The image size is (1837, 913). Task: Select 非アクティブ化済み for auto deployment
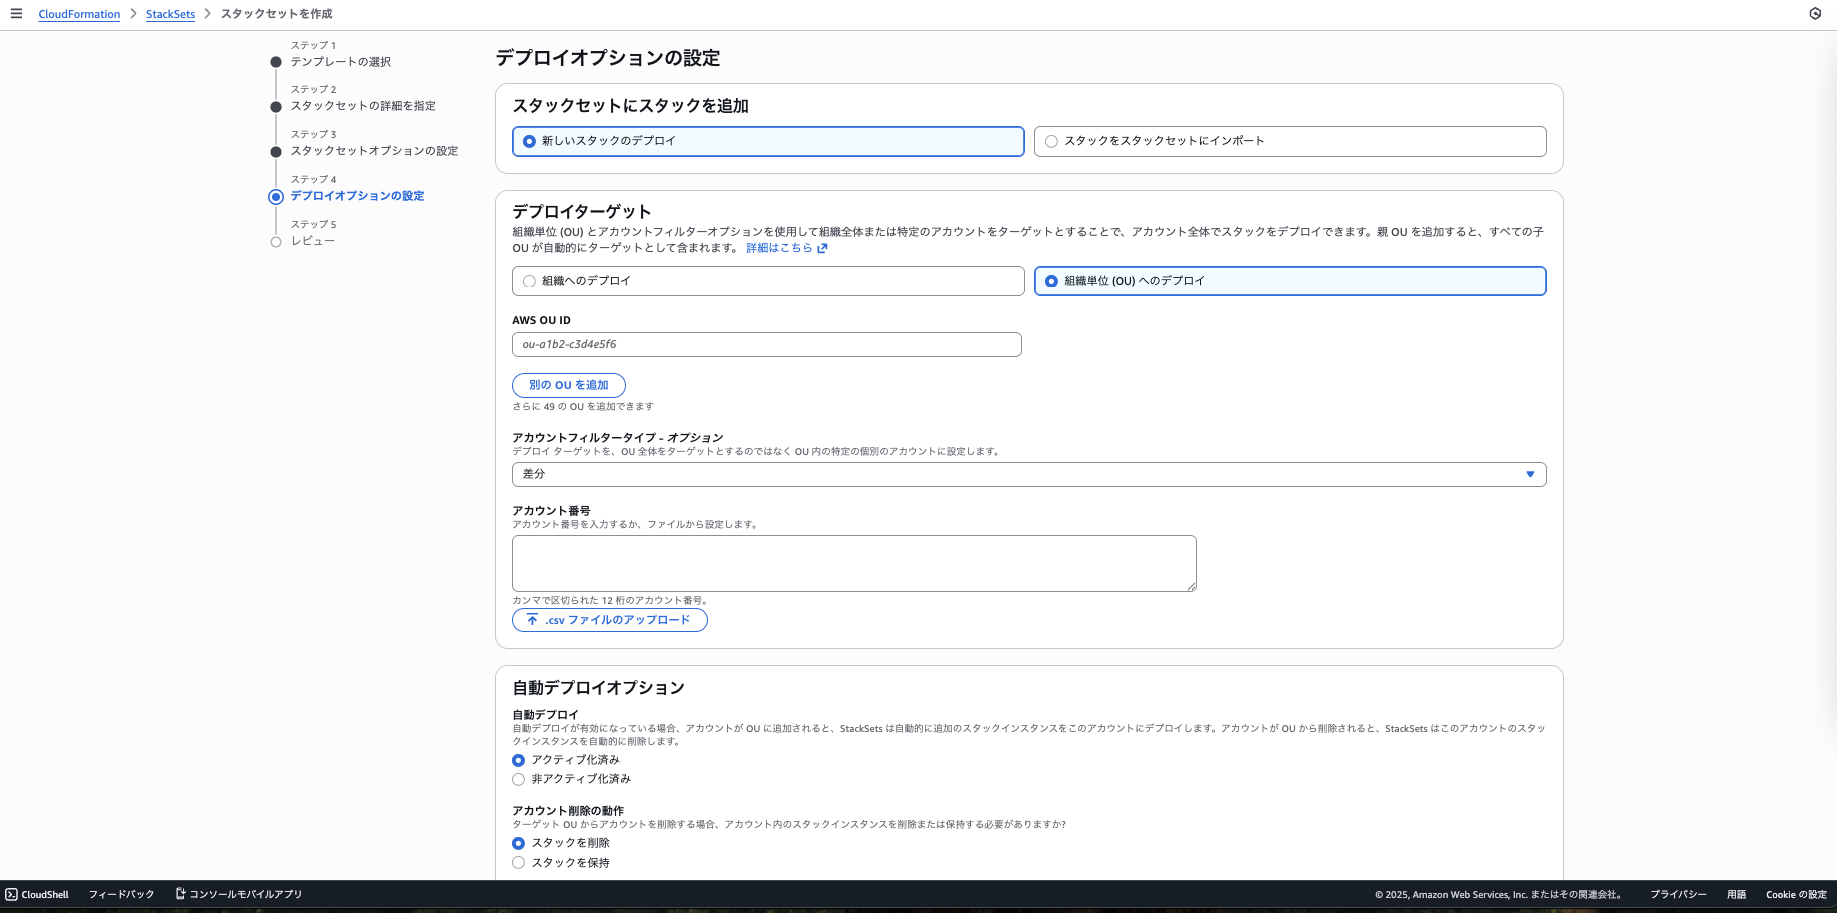click(518, 779)
